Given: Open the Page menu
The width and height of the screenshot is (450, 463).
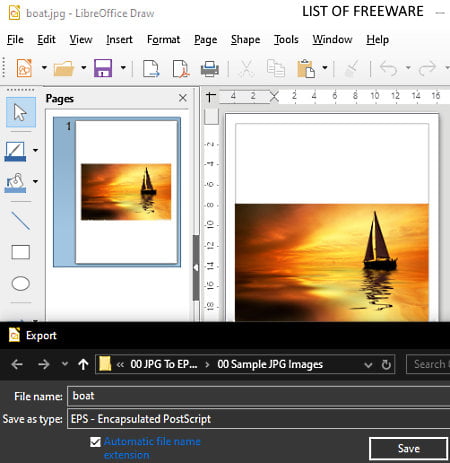Looking at the screenshot, I should pyautogui.click(x=206, y=40).
